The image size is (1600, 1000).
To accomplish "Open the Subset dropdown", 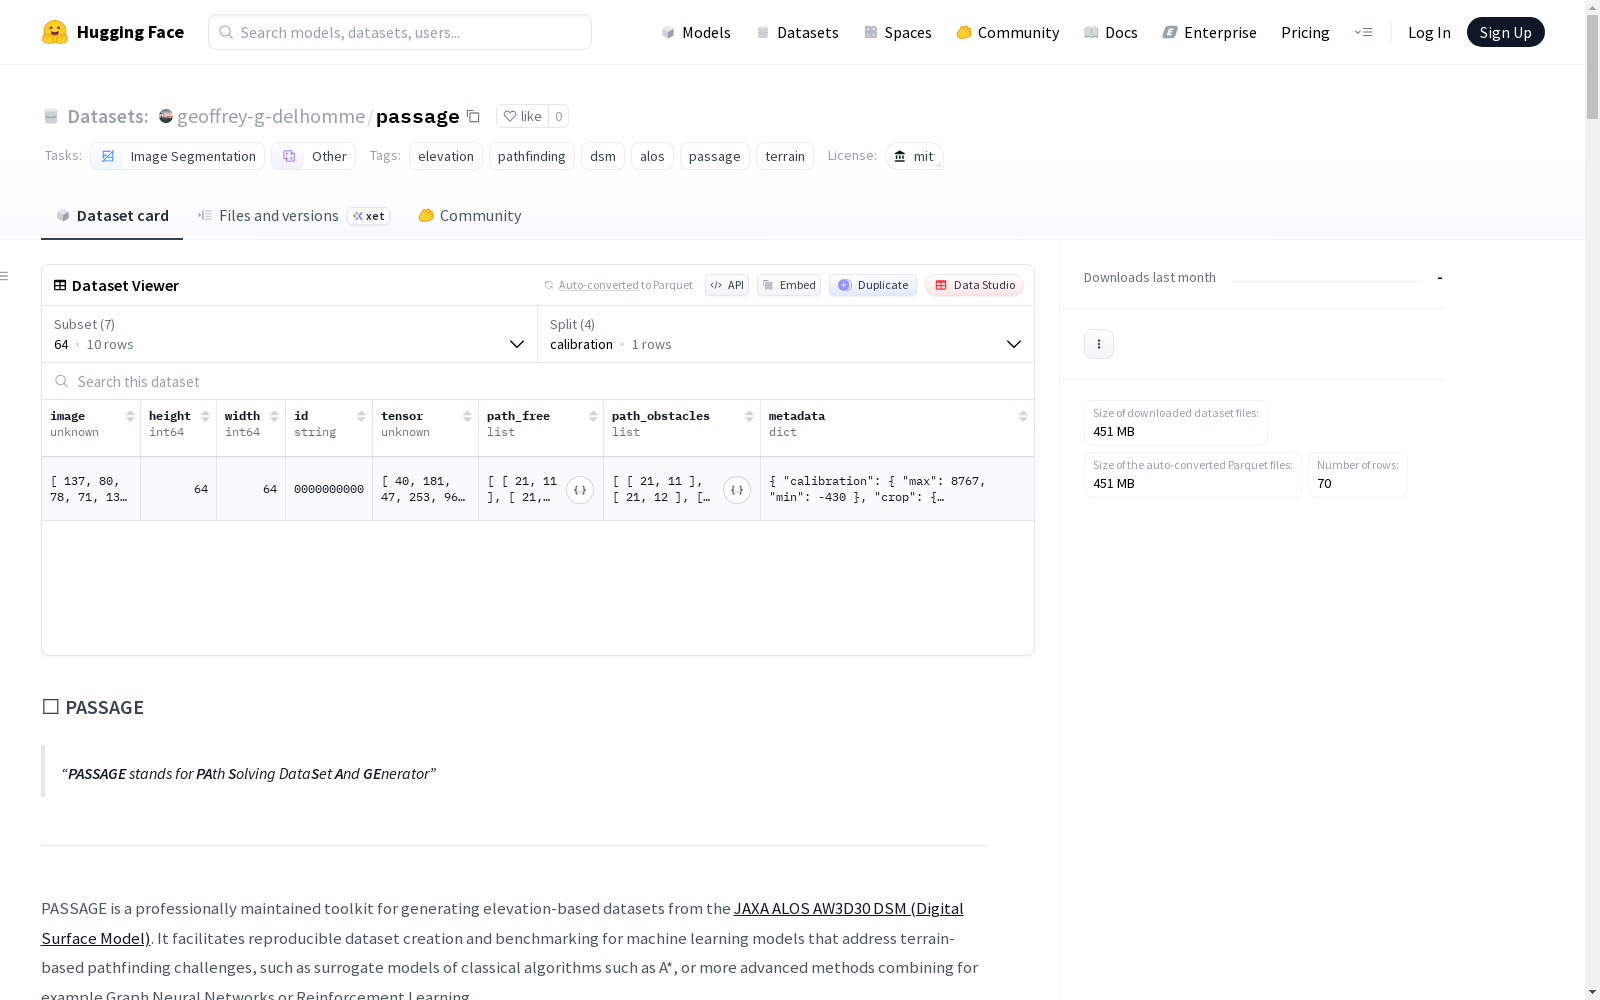I will click(290, 334).
